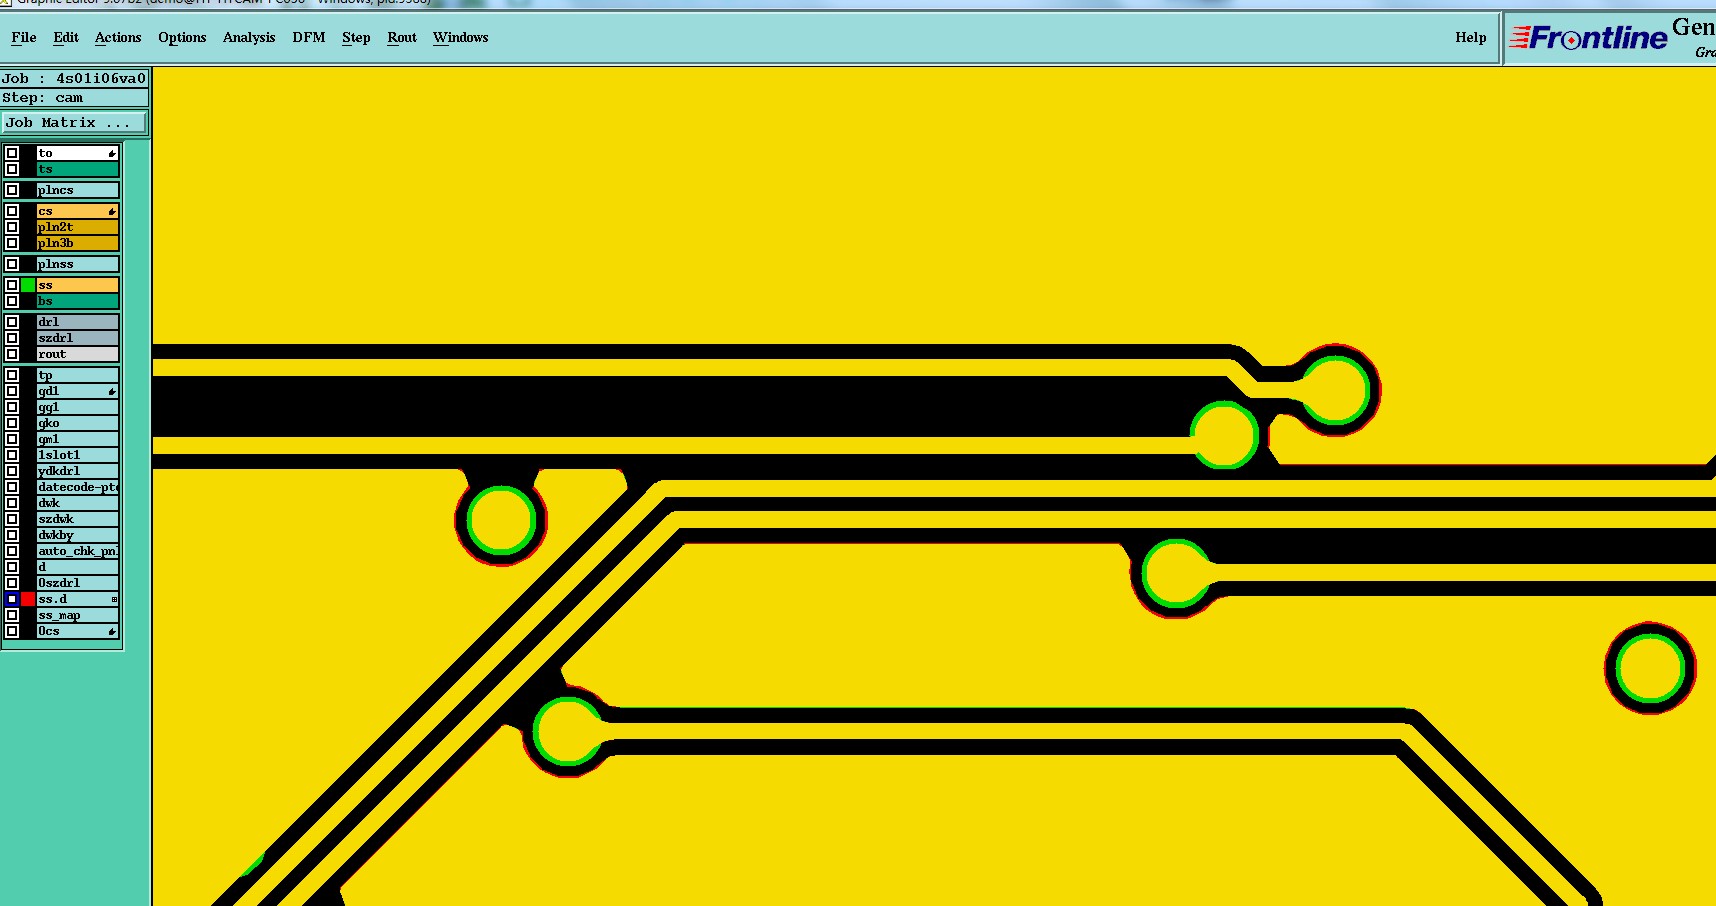Select the 'bs' layer name
Viewport: 1716px width, 906px height.
coord(78,301)
